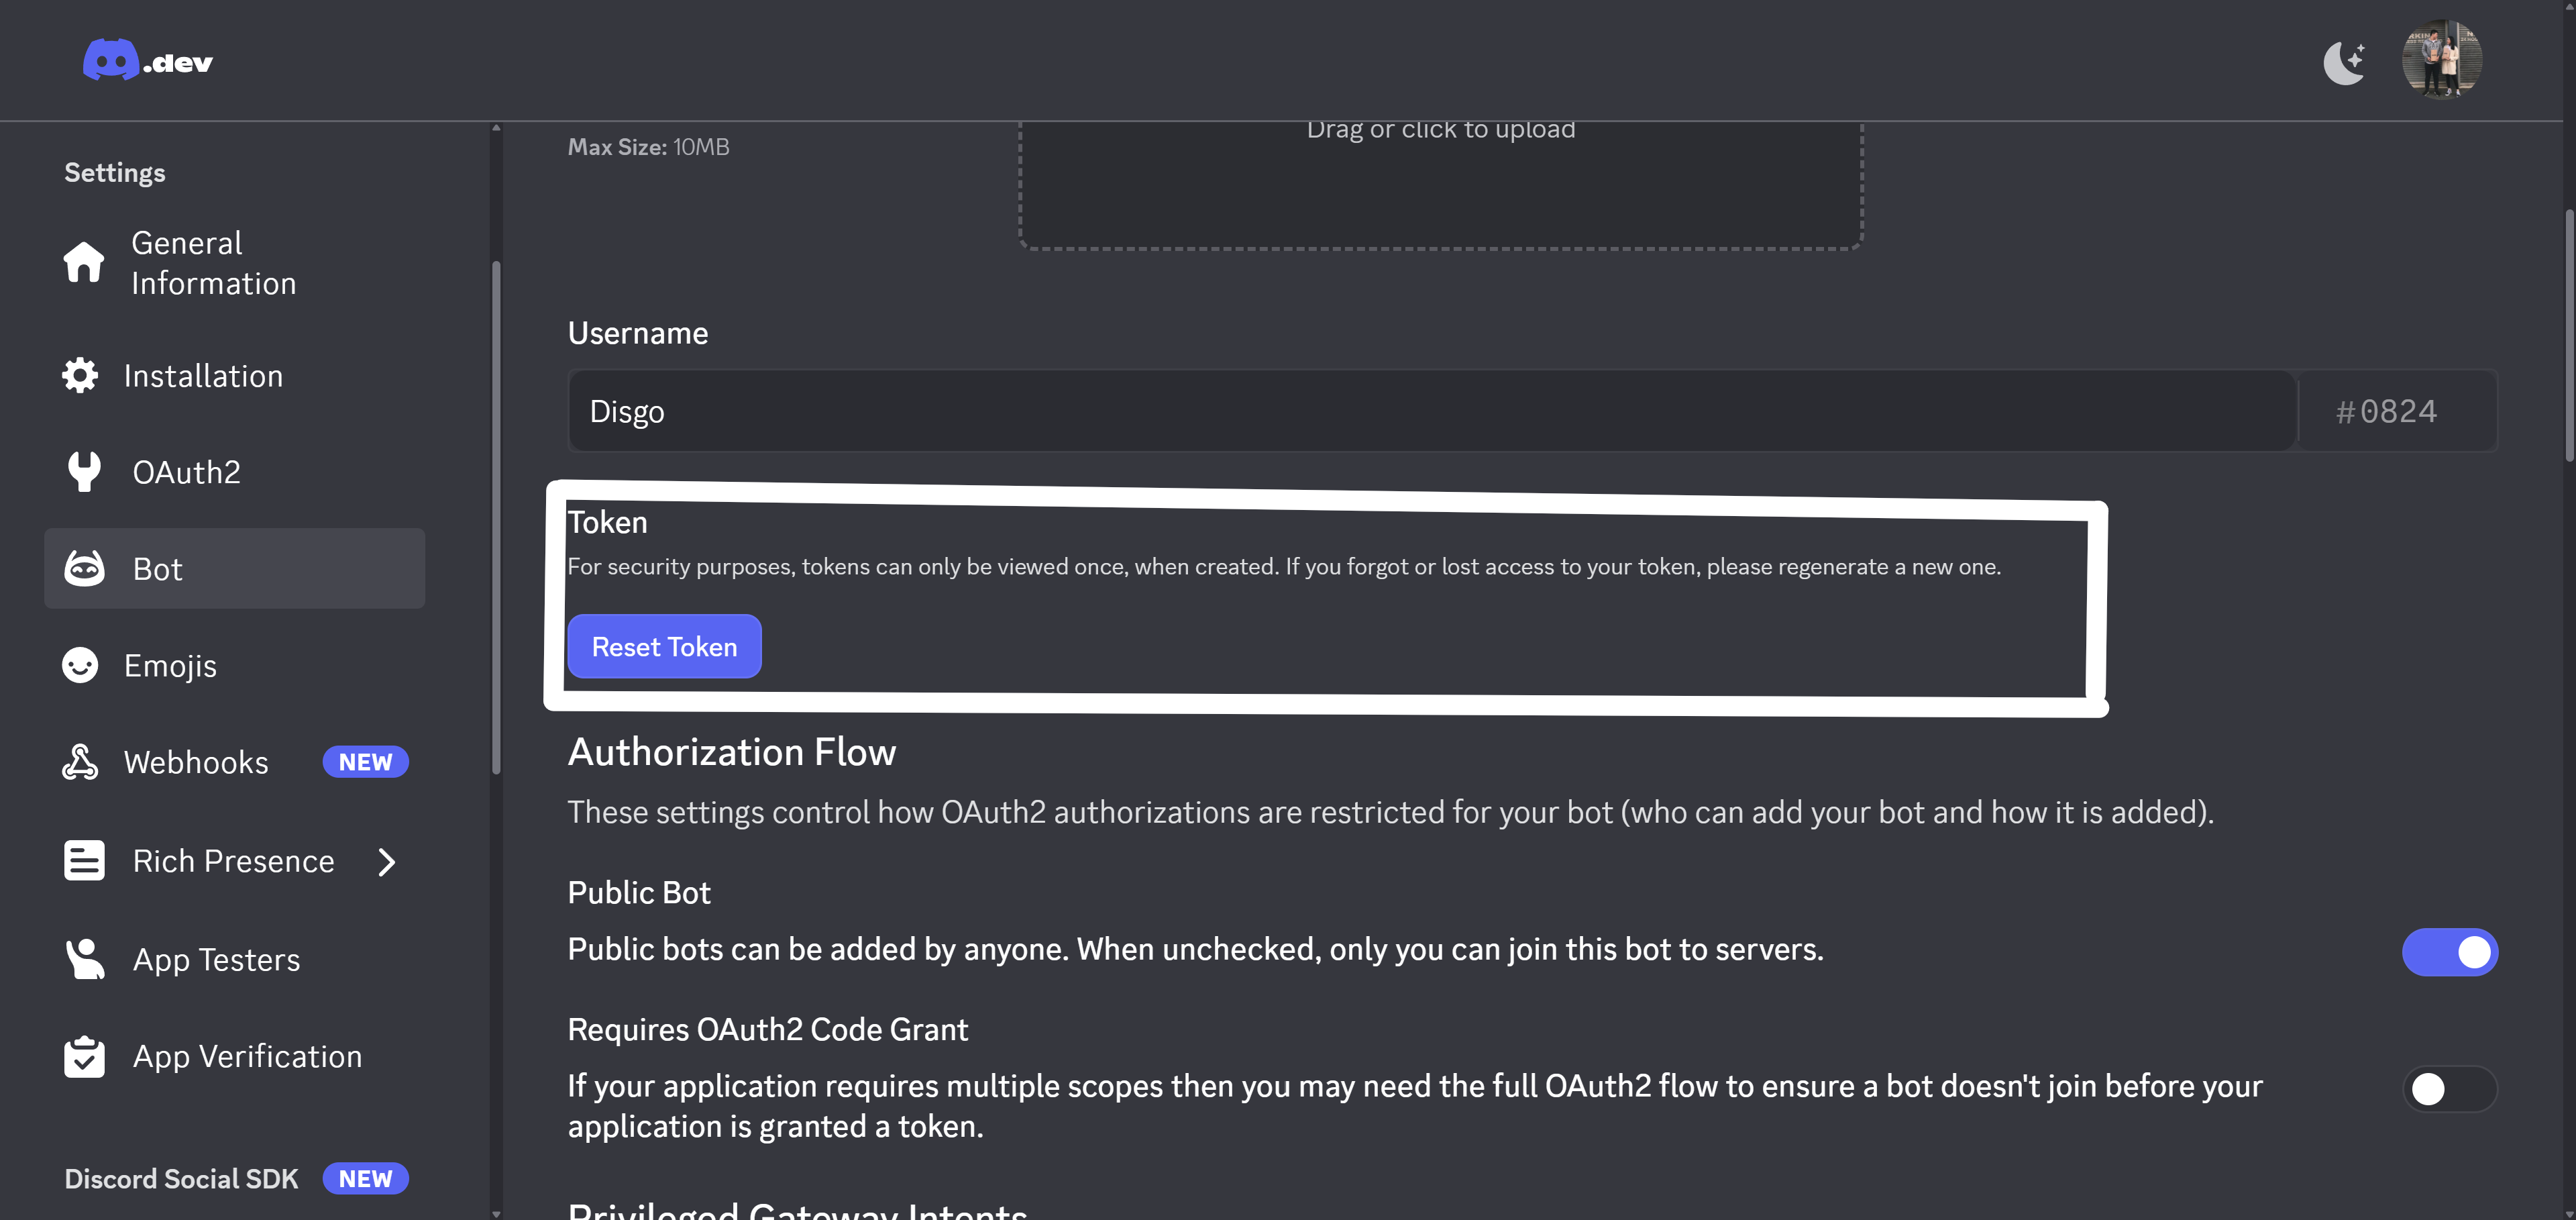The width and height of the screenshot is (2576, 1220).
Task: Click the OAuth2 wrench icon
Action: point(84,472)
